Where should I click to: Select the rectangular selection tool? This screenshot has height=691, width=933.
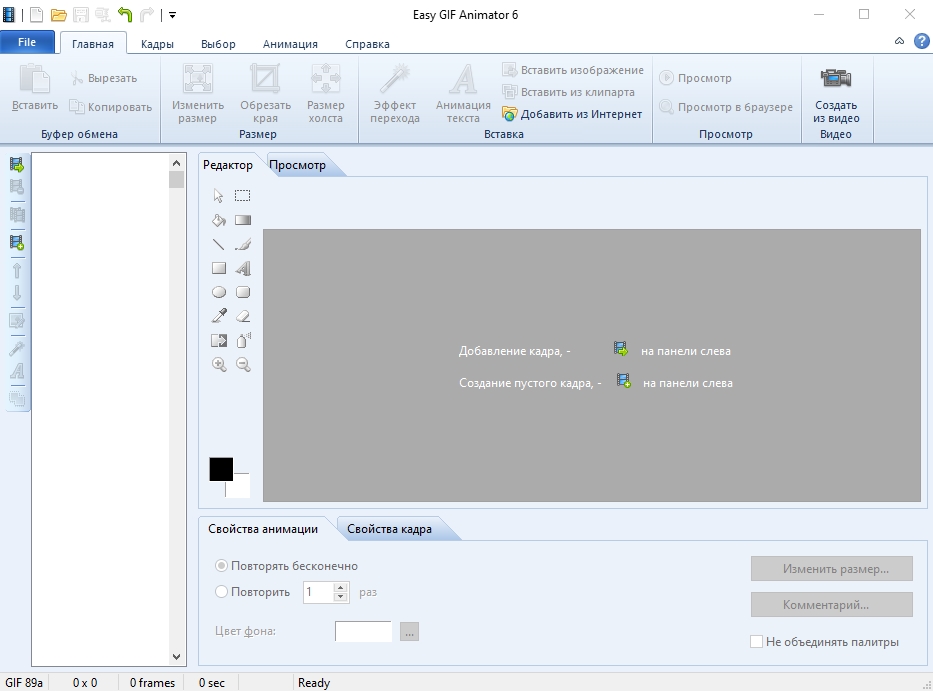[x=242, y=196]
